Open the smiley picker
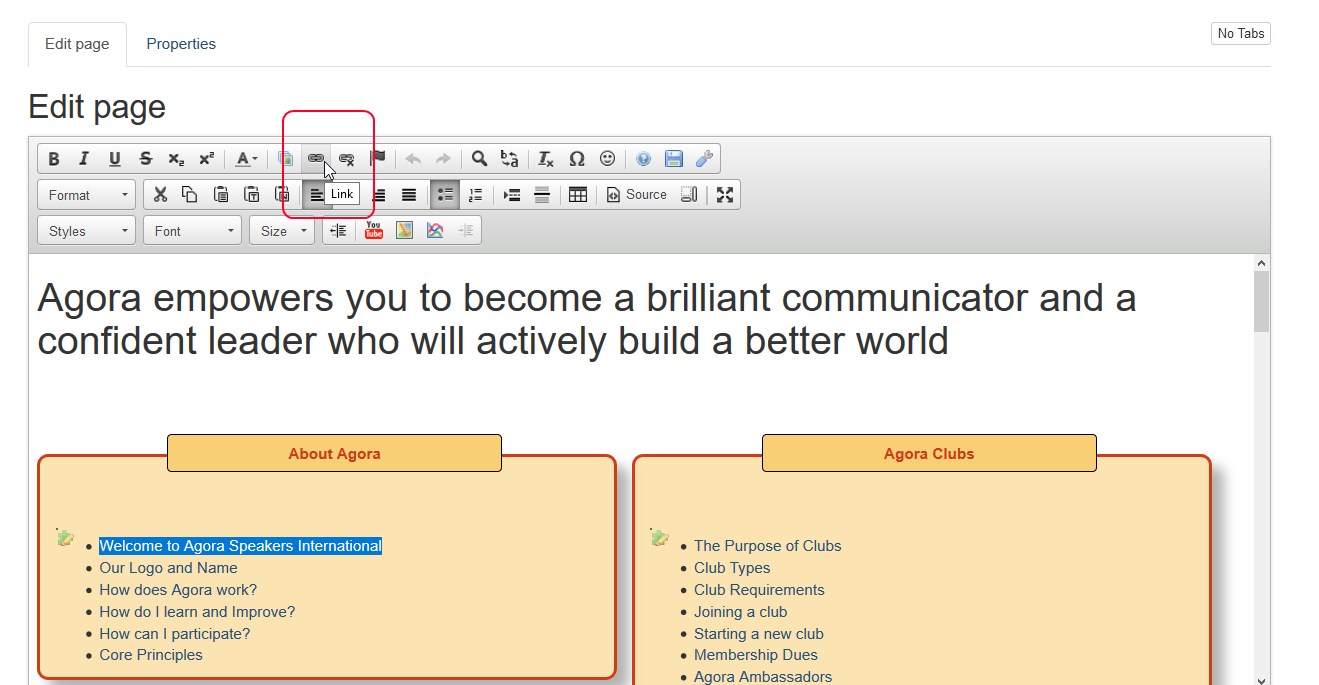This screenshot has height=685, width=1319. [x=607, y=159]
